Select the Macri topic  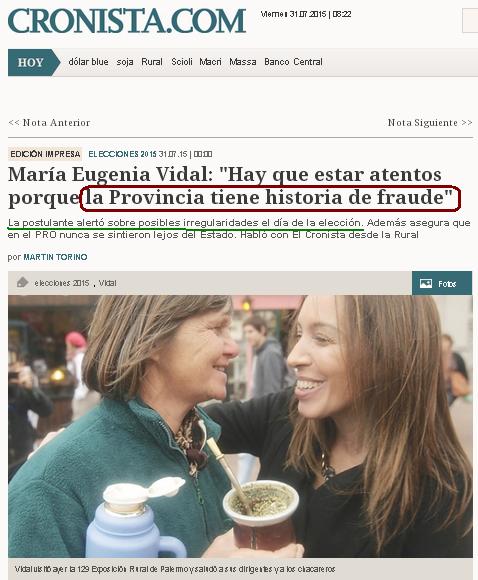pos(210,62)
